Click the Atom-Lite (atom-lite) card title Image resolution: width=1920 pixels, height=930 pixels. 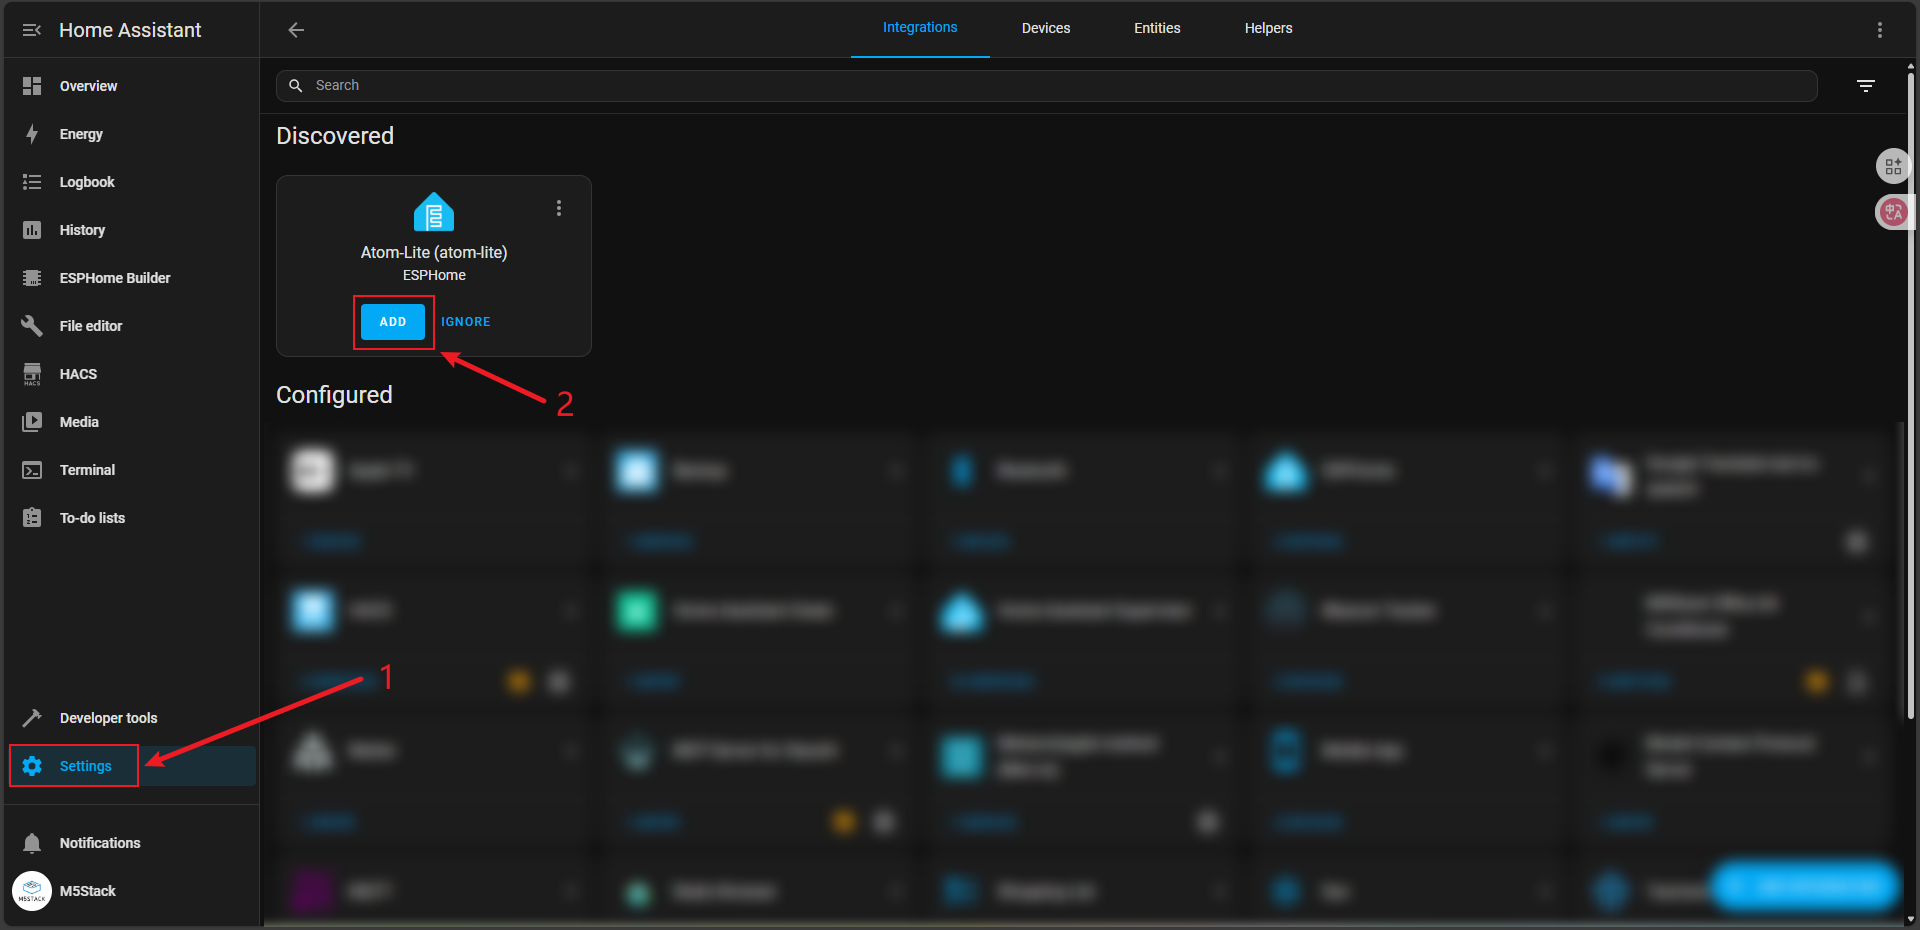pyautogui.click(x=434, y=252)
